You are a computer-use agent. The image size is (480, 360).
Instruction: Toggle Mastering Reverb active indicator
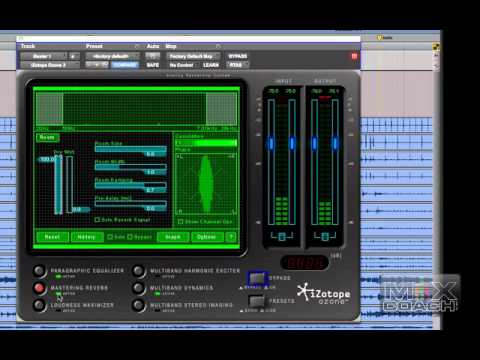58,294
